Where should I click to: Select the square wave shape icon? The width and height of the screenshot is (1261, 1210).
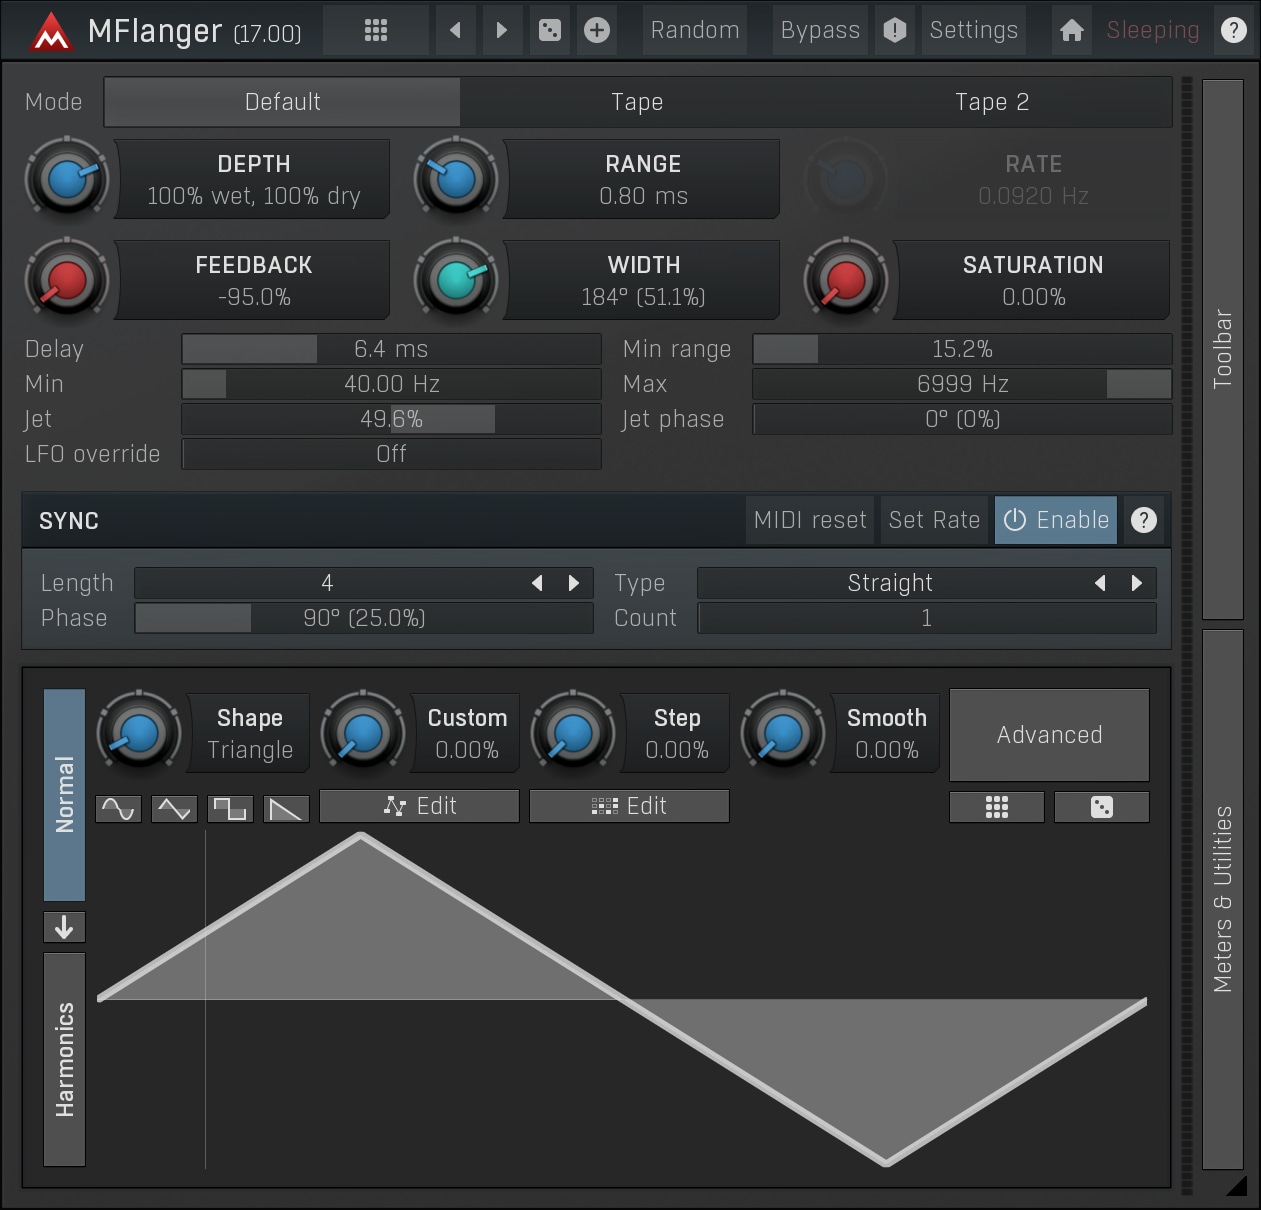pyautogui.click(x=230, y=808)
